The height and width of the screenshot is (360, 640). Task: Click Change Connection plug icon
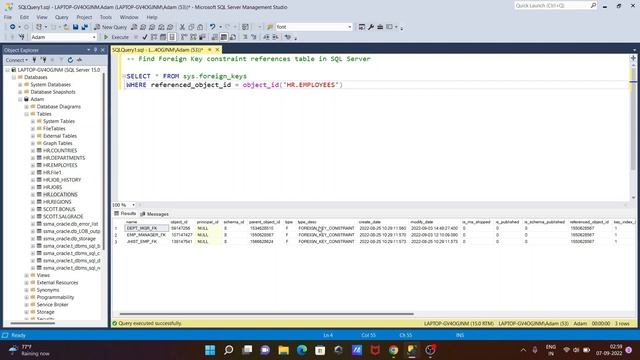[x=21, y=37]
